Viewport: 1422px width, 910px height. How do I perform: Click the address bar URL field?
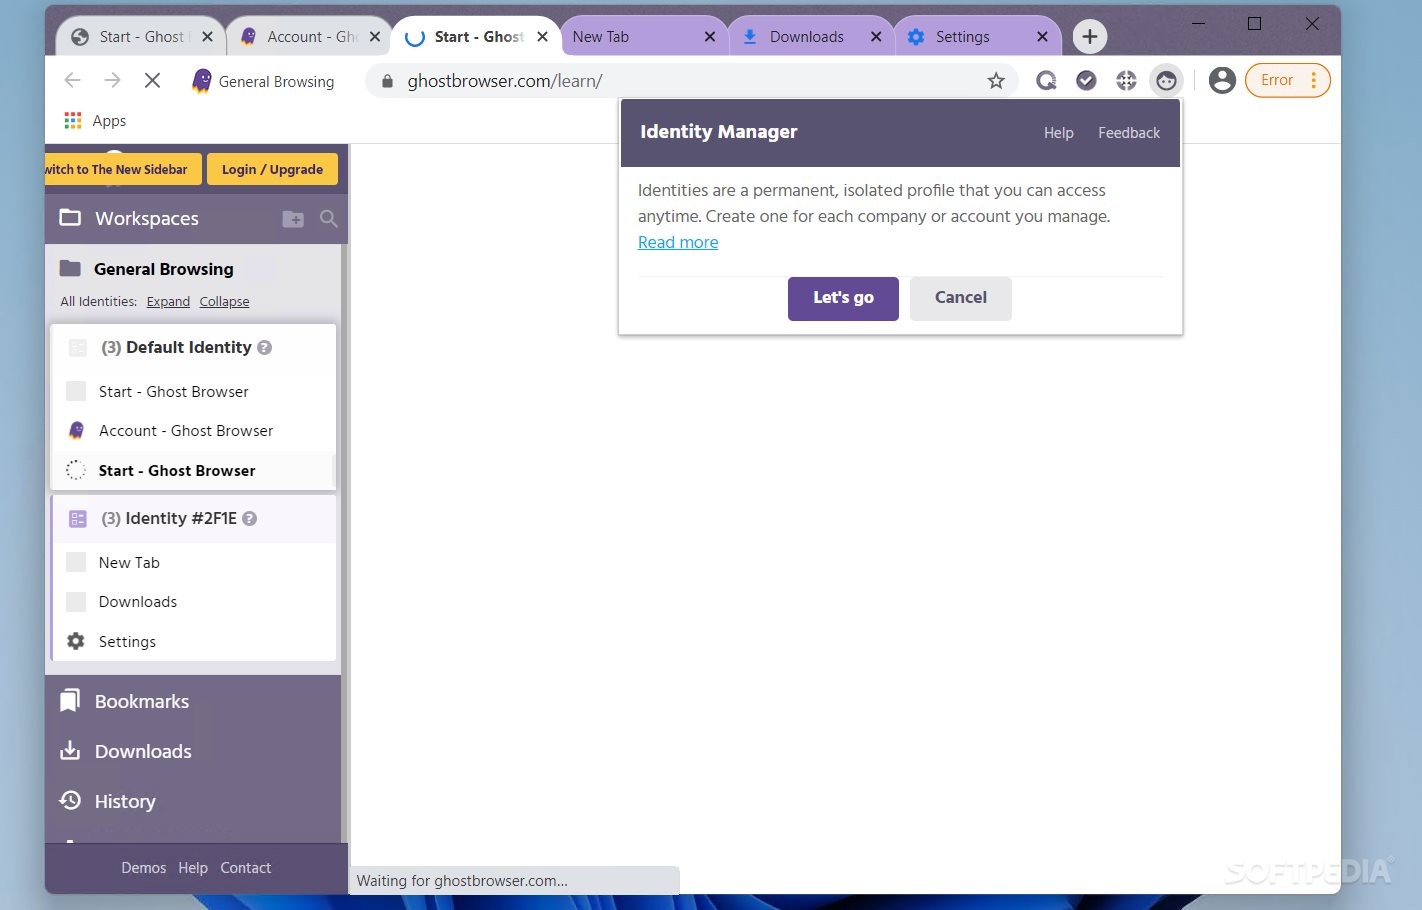[690, 81]
